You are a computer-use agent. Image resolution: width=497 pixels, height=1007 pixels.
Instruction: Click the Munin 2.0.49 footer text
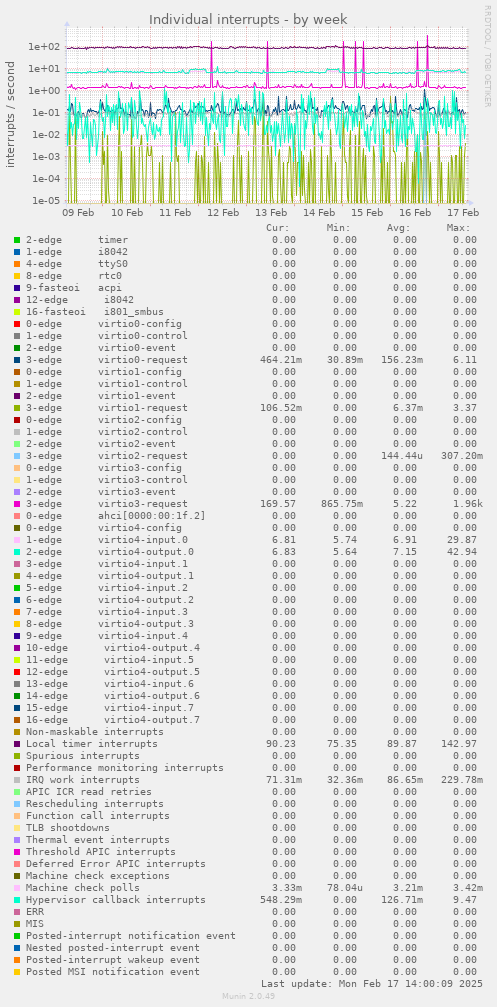click(x=248, y=995)
